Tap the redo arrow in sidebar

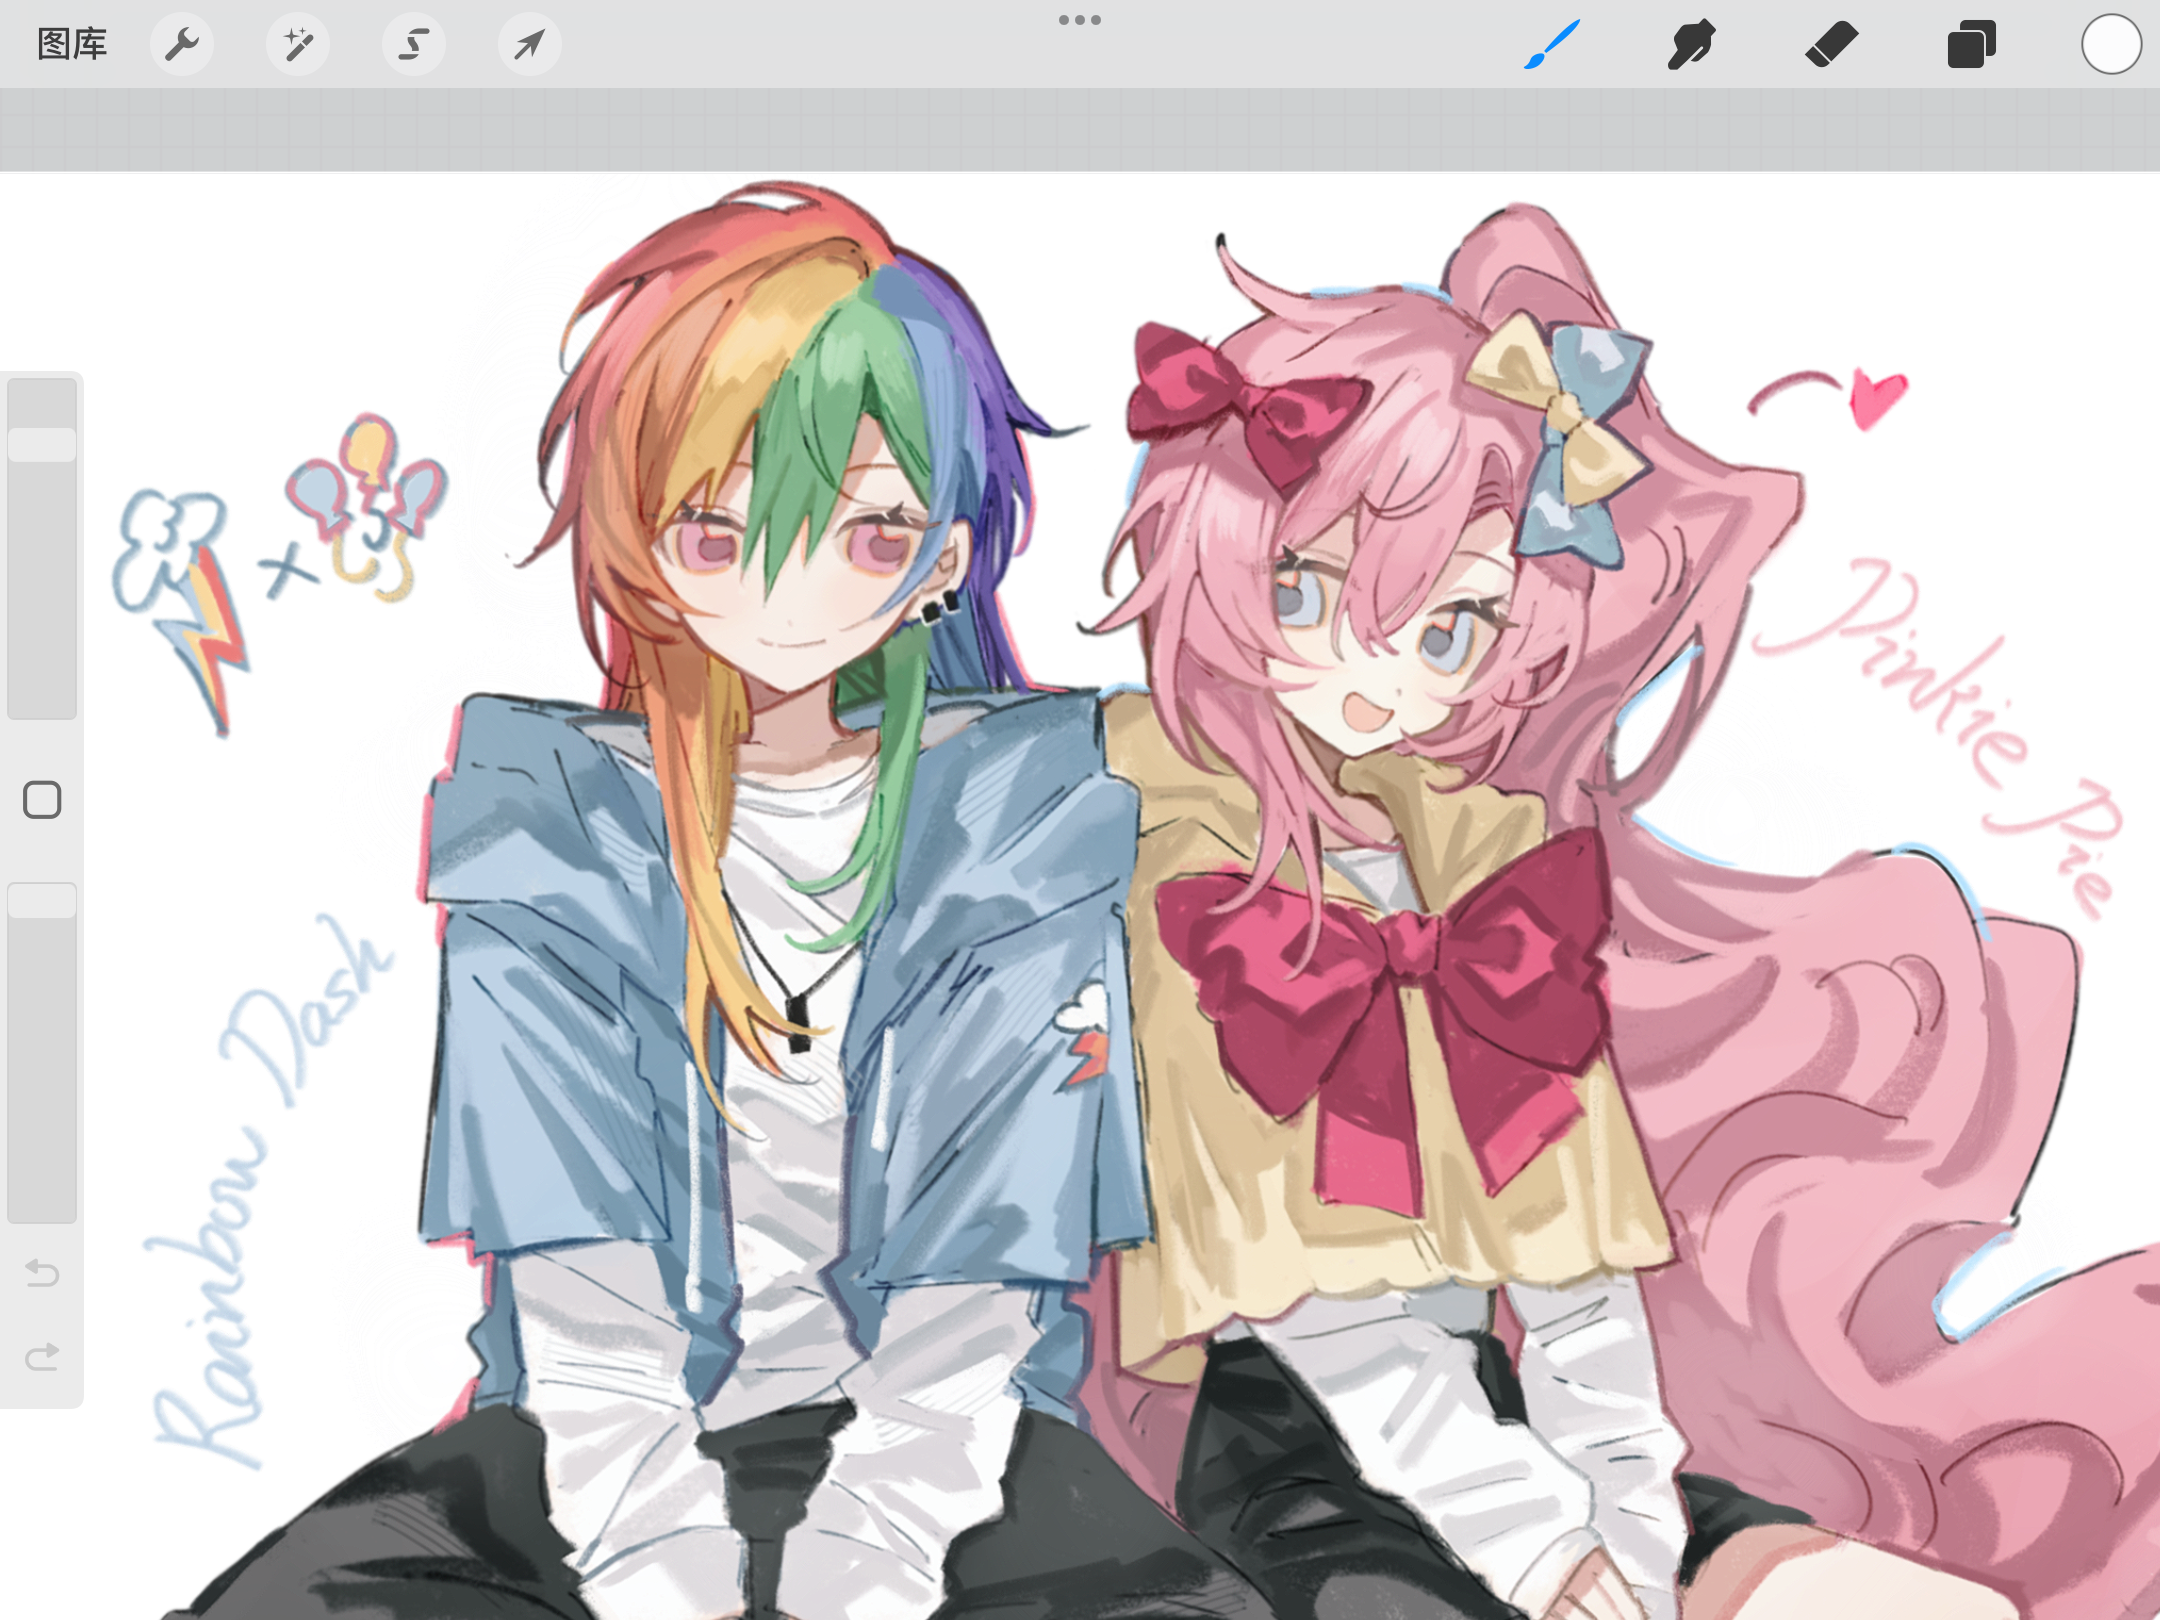(x=42, y=1357)
